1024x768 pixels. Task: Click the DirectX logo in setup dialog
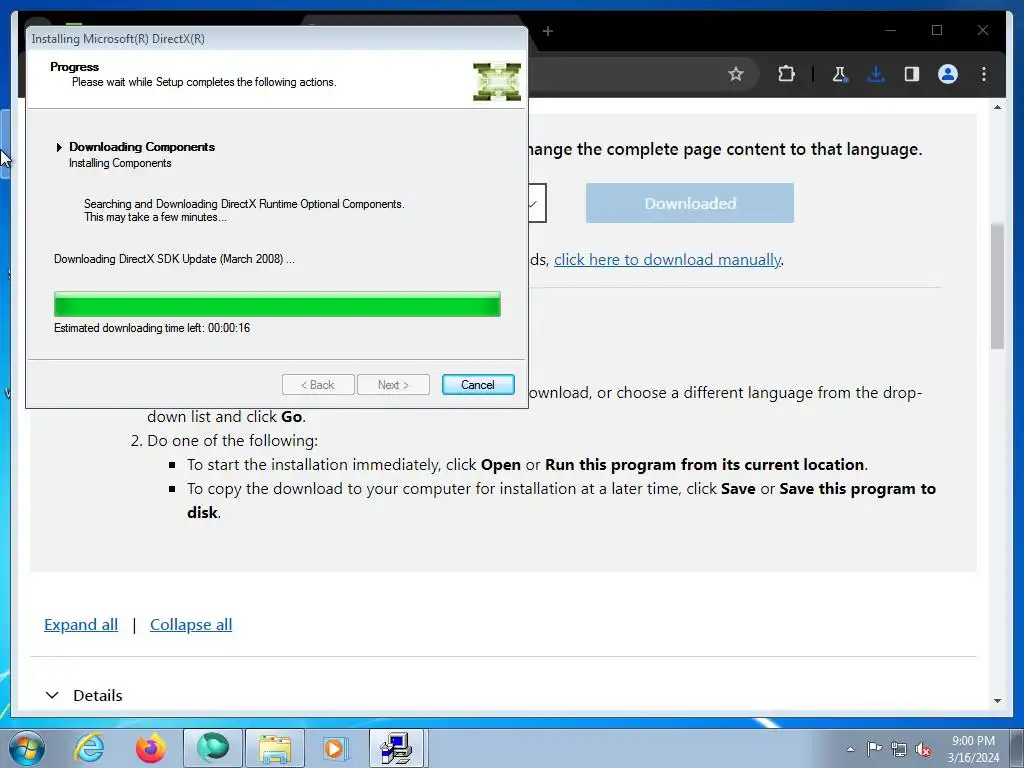tap(497, 82)
